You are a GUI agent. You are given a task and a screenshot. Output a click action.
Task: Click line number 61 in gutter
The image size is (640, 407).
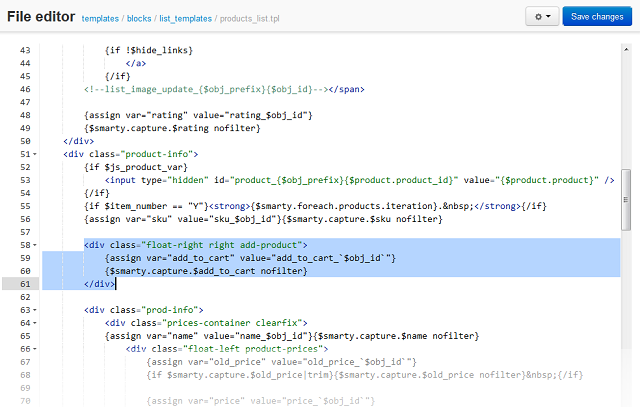(25, 284)
